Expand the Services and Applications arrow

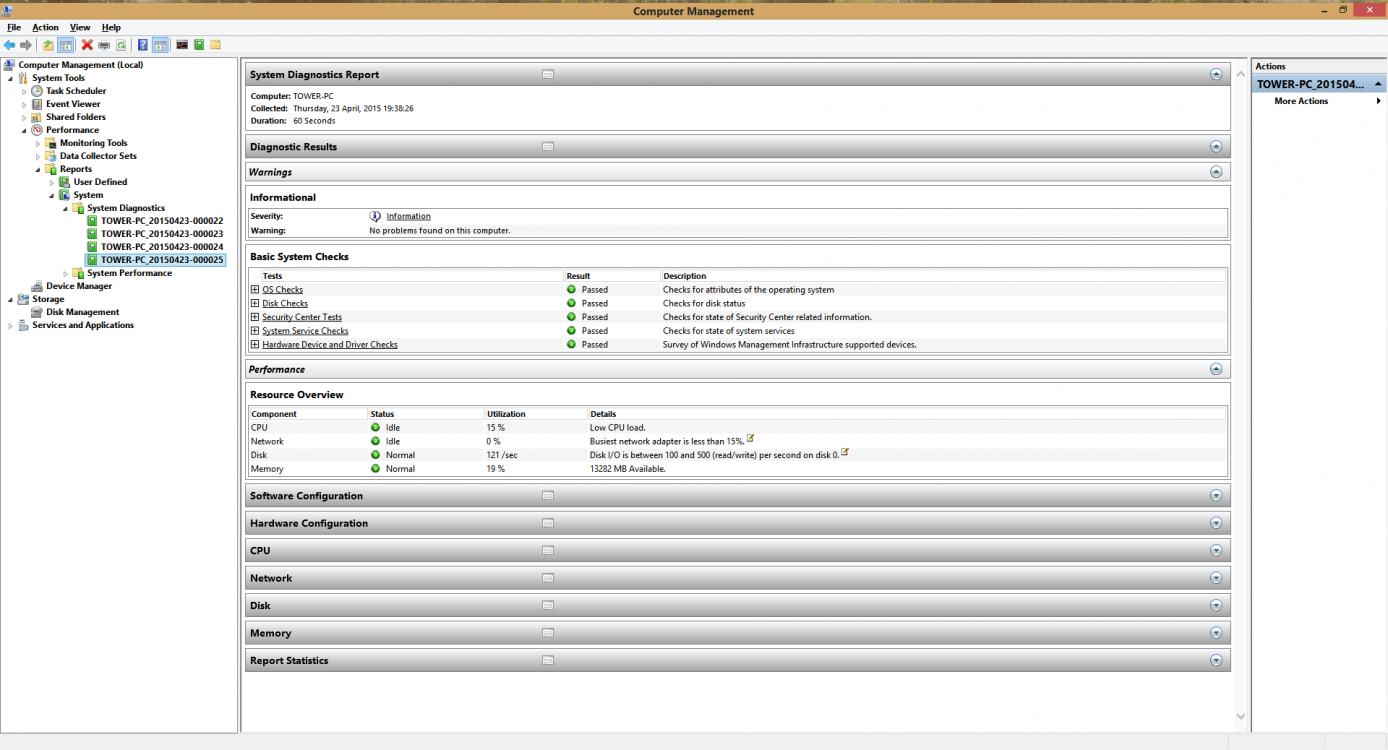click(x=10, y=325)
